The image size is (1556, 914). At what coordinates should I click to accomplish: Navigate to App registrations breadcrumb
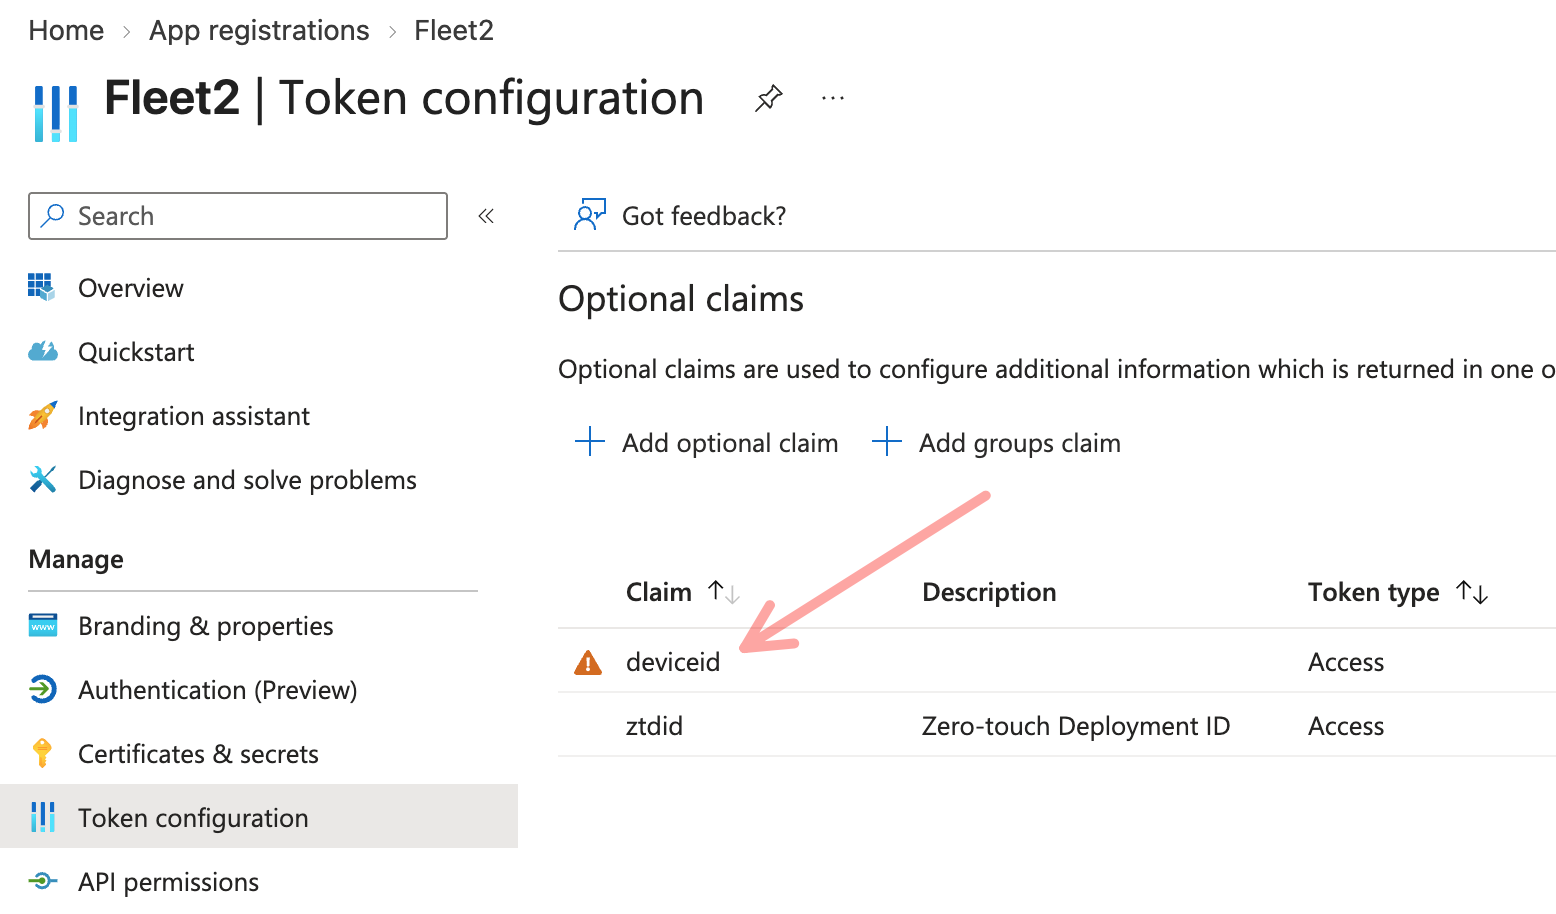click(259, 31)
